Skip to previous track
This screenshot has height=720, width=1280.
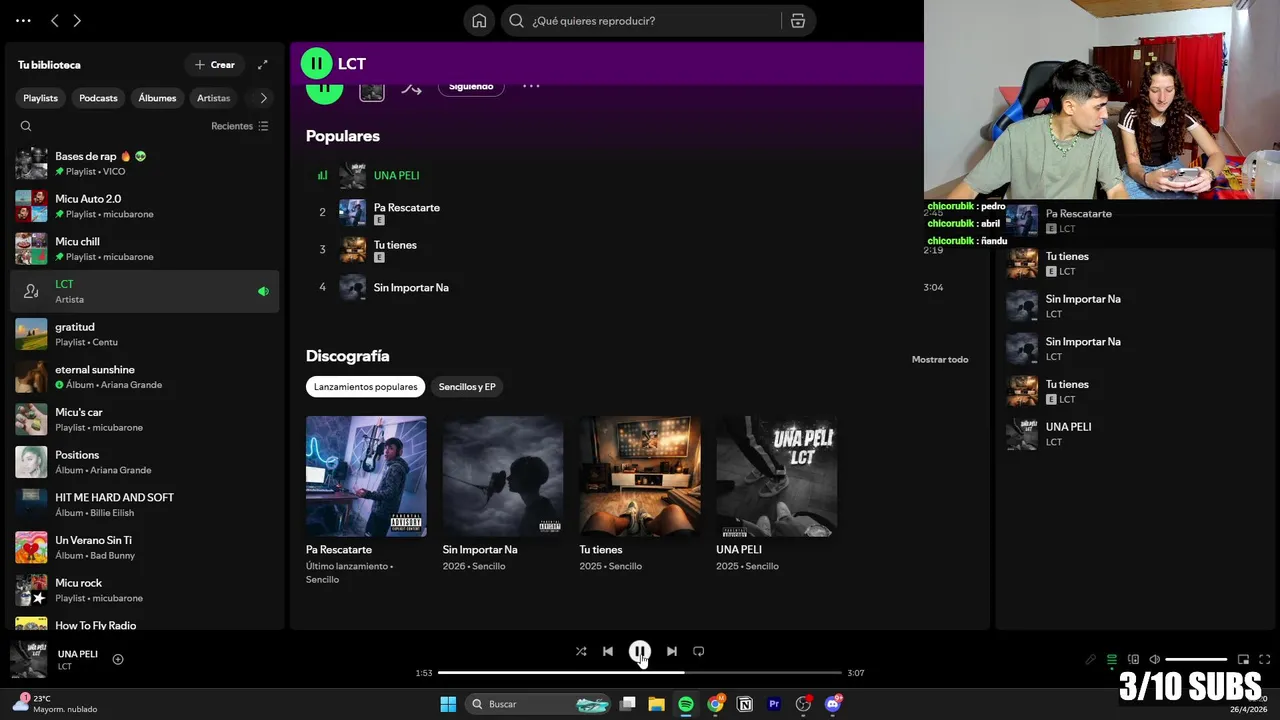[x=608, y=651]
